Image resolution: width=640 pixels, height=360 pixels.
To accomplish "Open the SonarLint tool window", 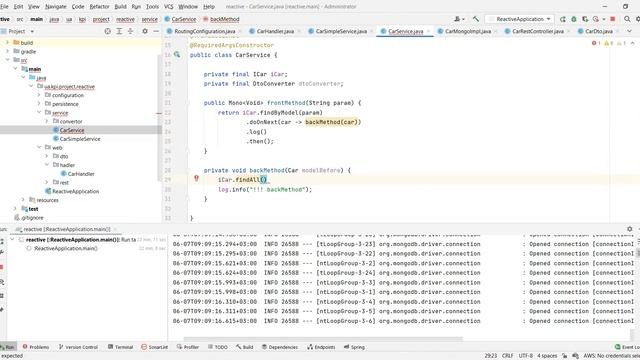I will 155,347.
